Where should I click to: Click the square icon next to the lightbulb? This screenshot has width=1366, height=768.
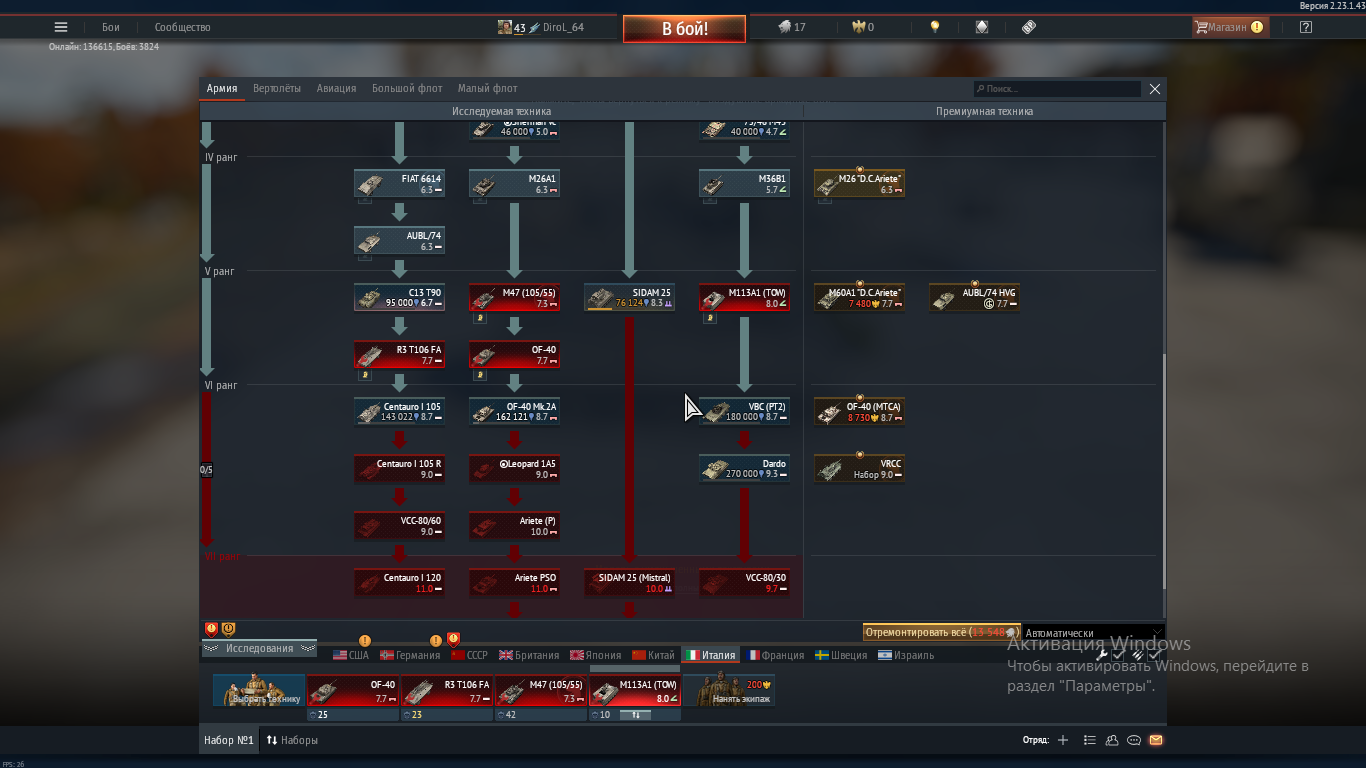tap(982, 27)
